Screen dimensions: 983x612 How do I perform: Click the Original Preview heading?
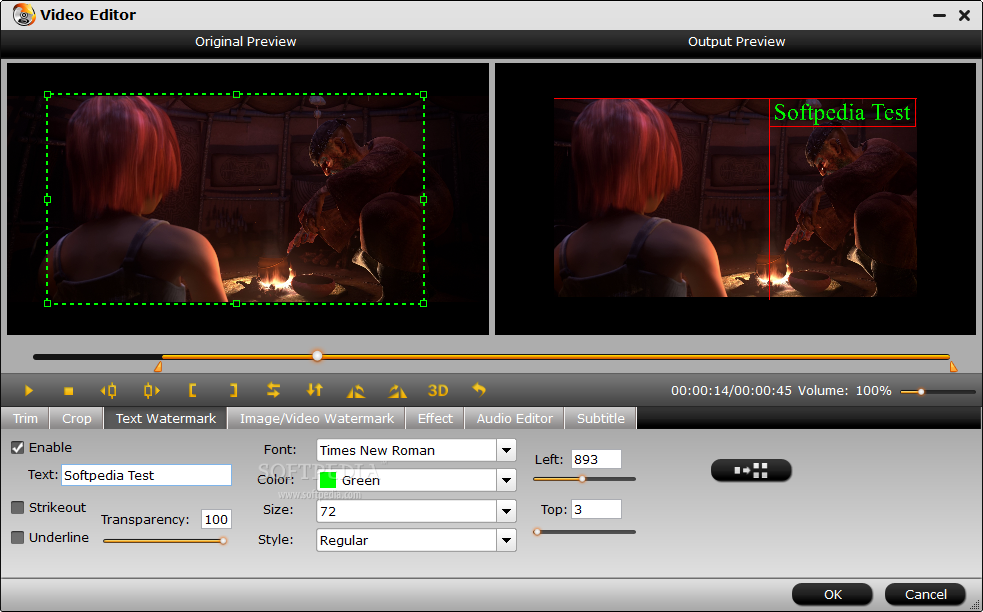coord(245,41)
